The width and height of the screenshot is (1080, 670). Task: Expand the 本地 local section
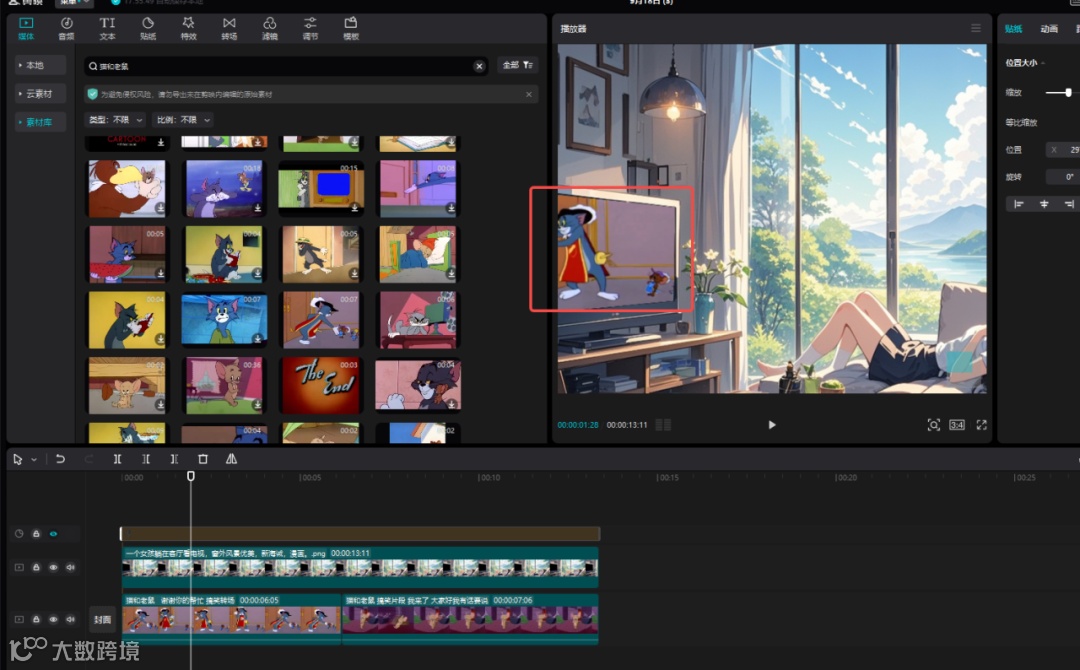click(40, 65)
